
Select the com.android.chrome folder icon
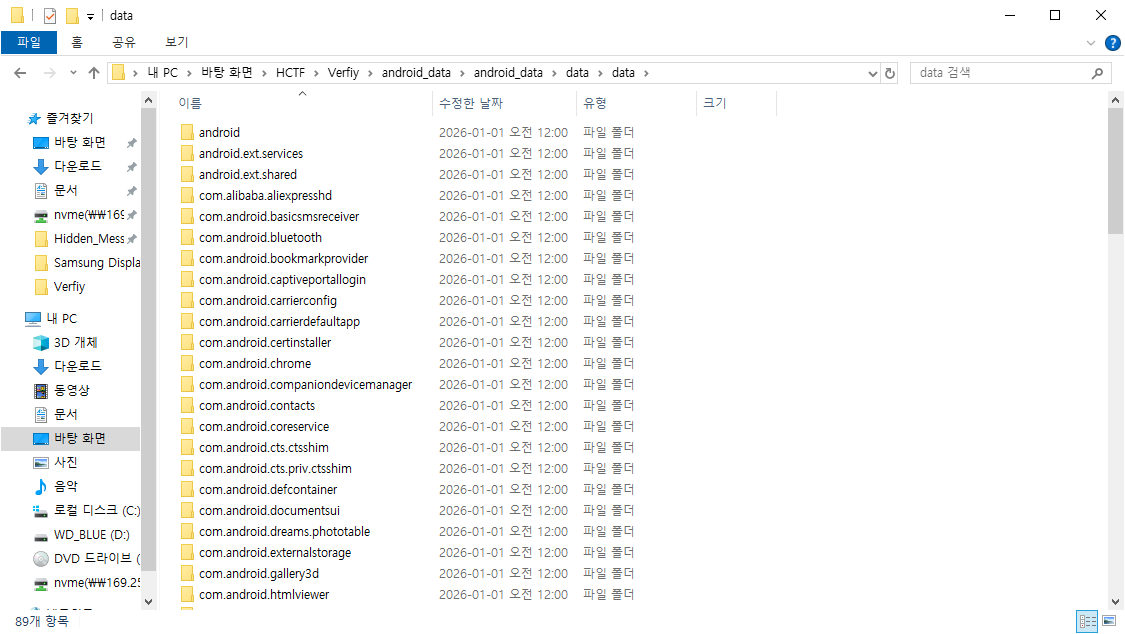click(187, 364)
